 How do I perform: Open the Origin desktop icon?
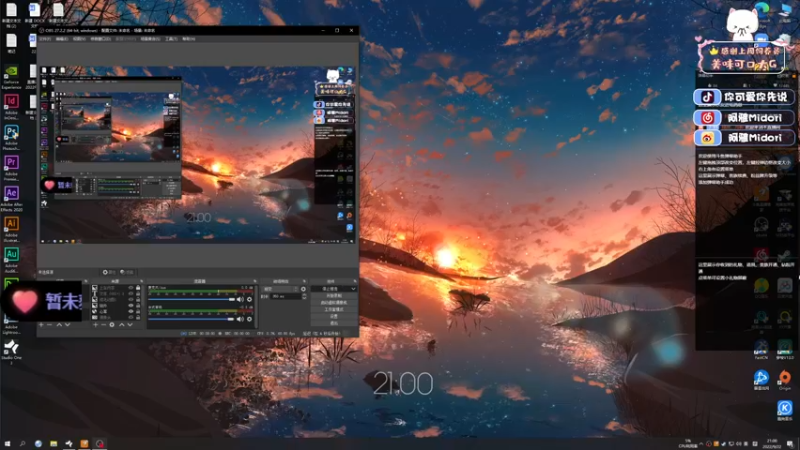785,380
